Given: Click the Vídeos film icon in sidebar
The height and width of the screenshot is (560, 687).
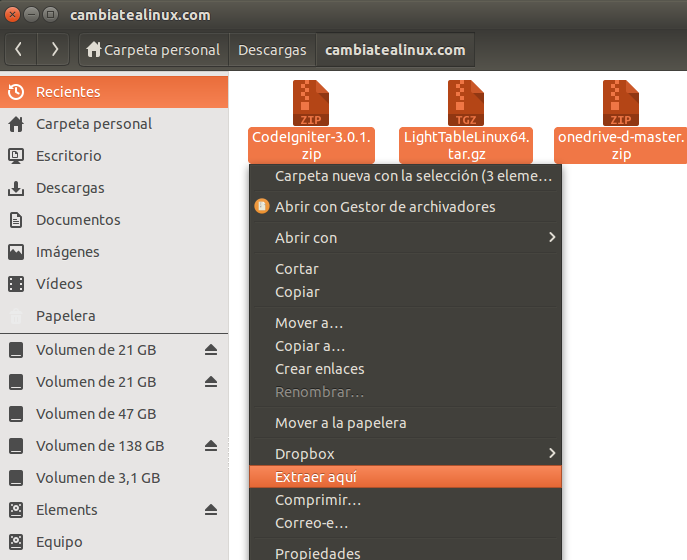Looking at the screenshot, I should pyautogui.click(x=16, y=284).
